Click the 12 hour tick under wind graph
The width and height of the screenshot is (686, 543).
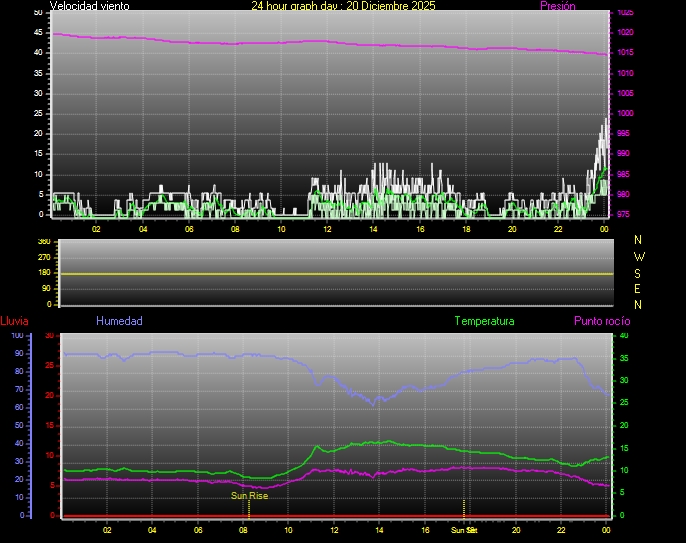pos(327,229)
